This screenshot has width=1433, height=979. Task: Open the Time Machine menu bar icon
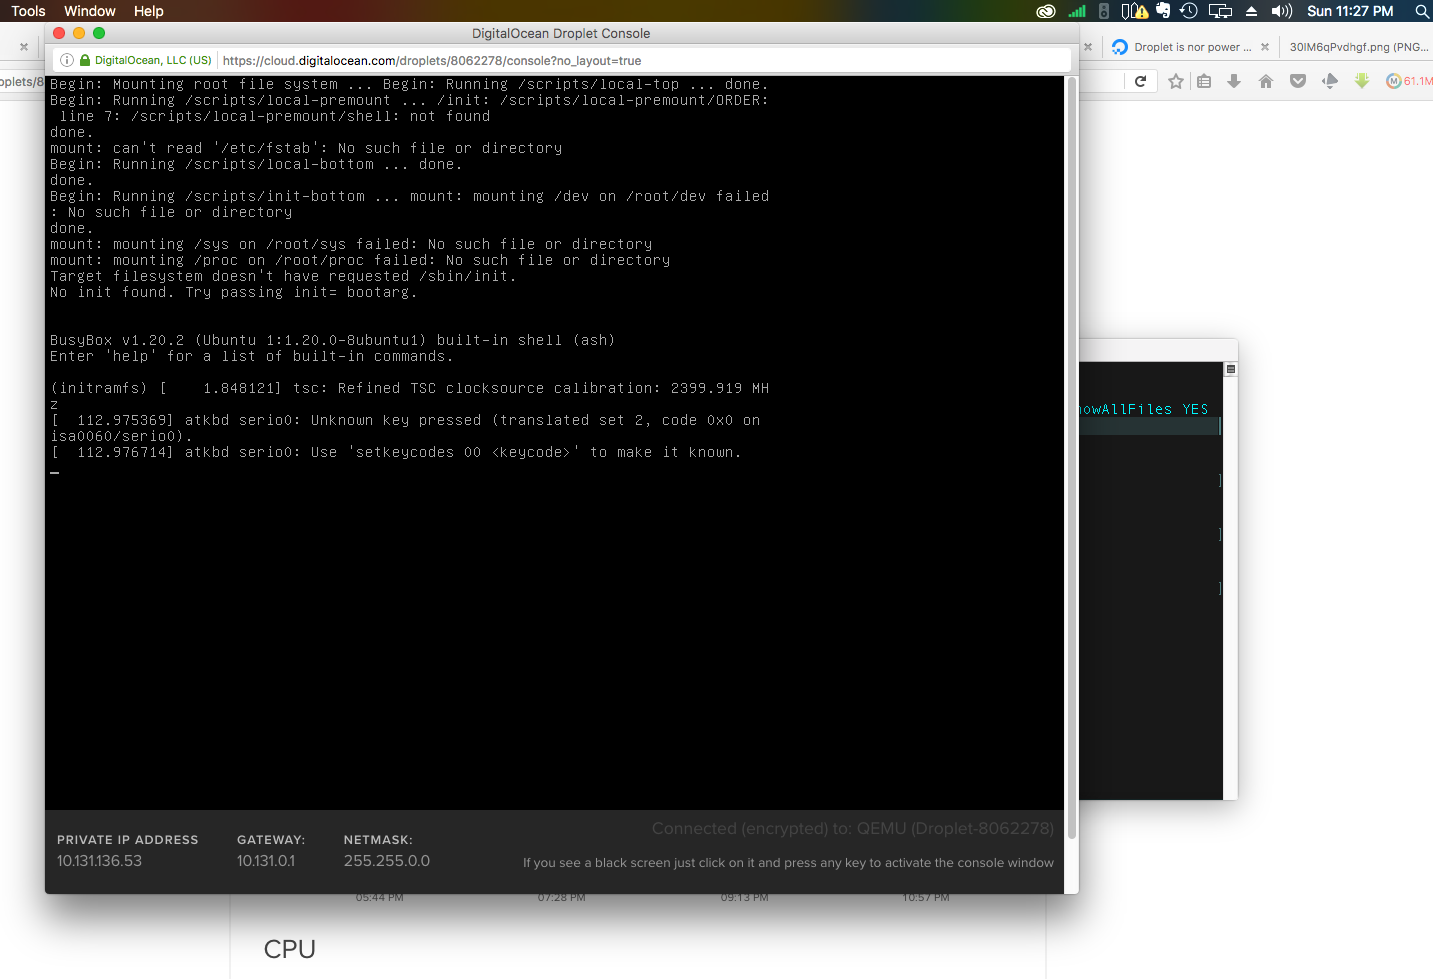tap(1189, 11)
